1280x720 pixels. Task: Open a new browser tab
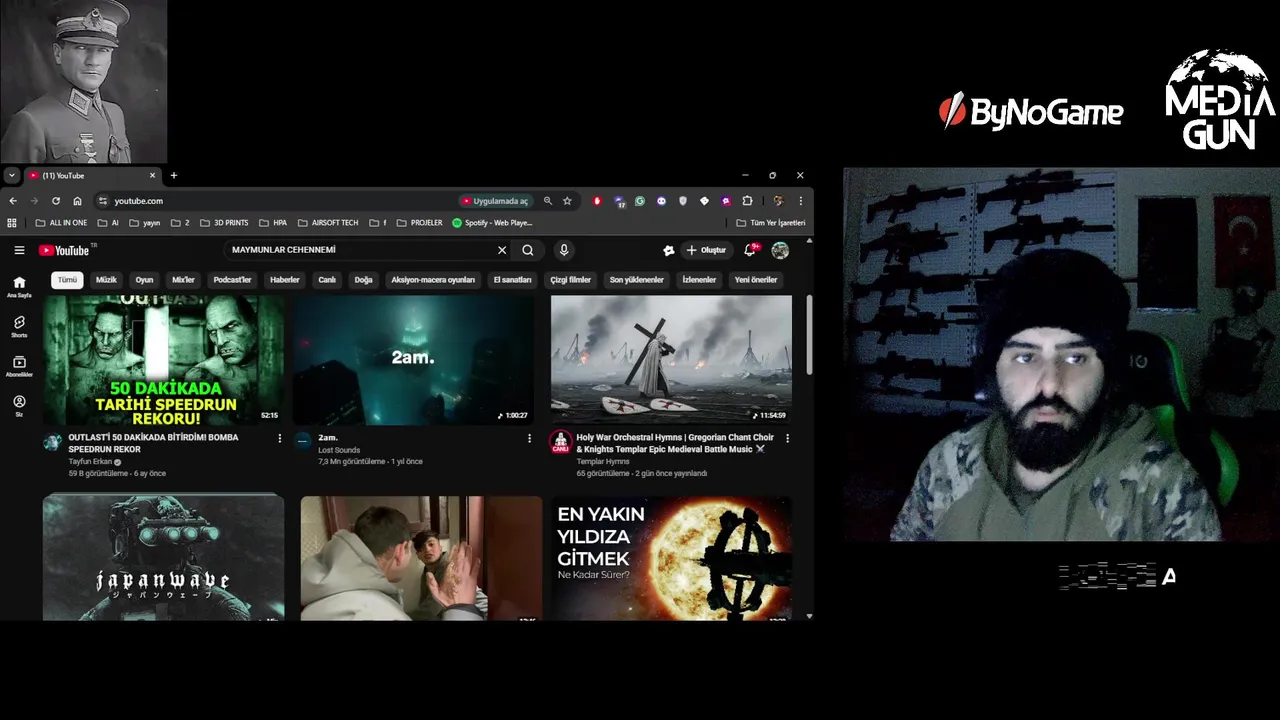[x=173, y=175]
